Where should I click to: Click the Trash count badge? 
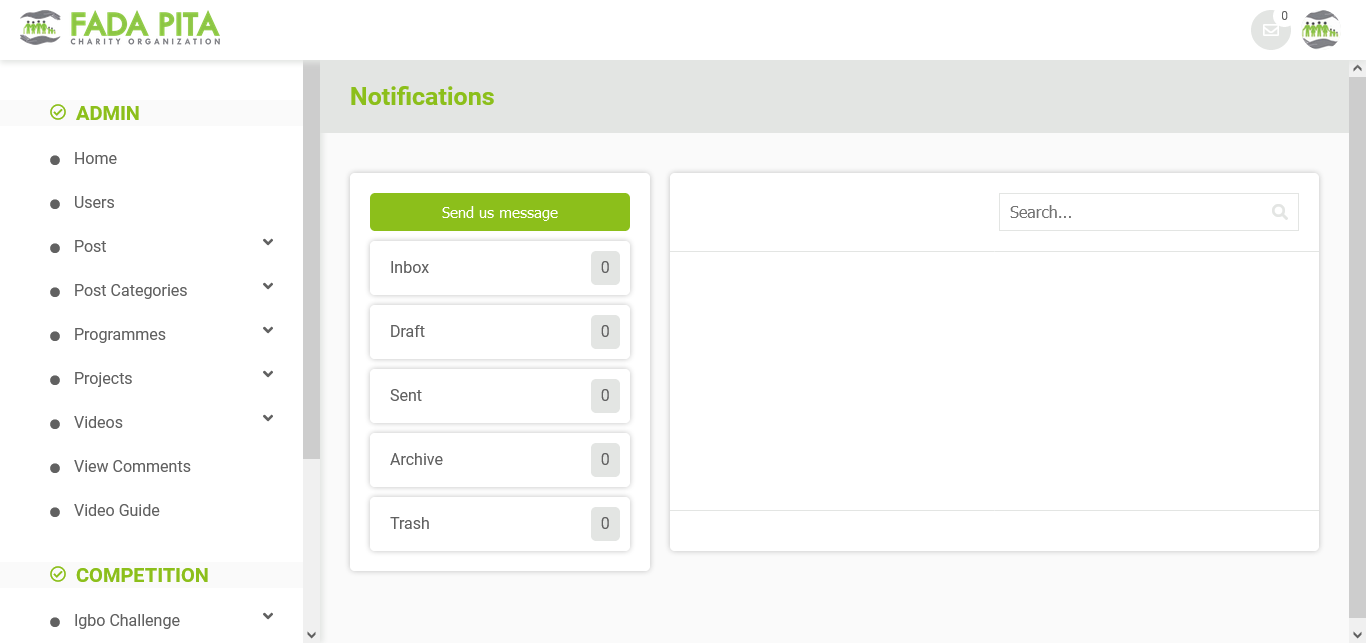605,524
